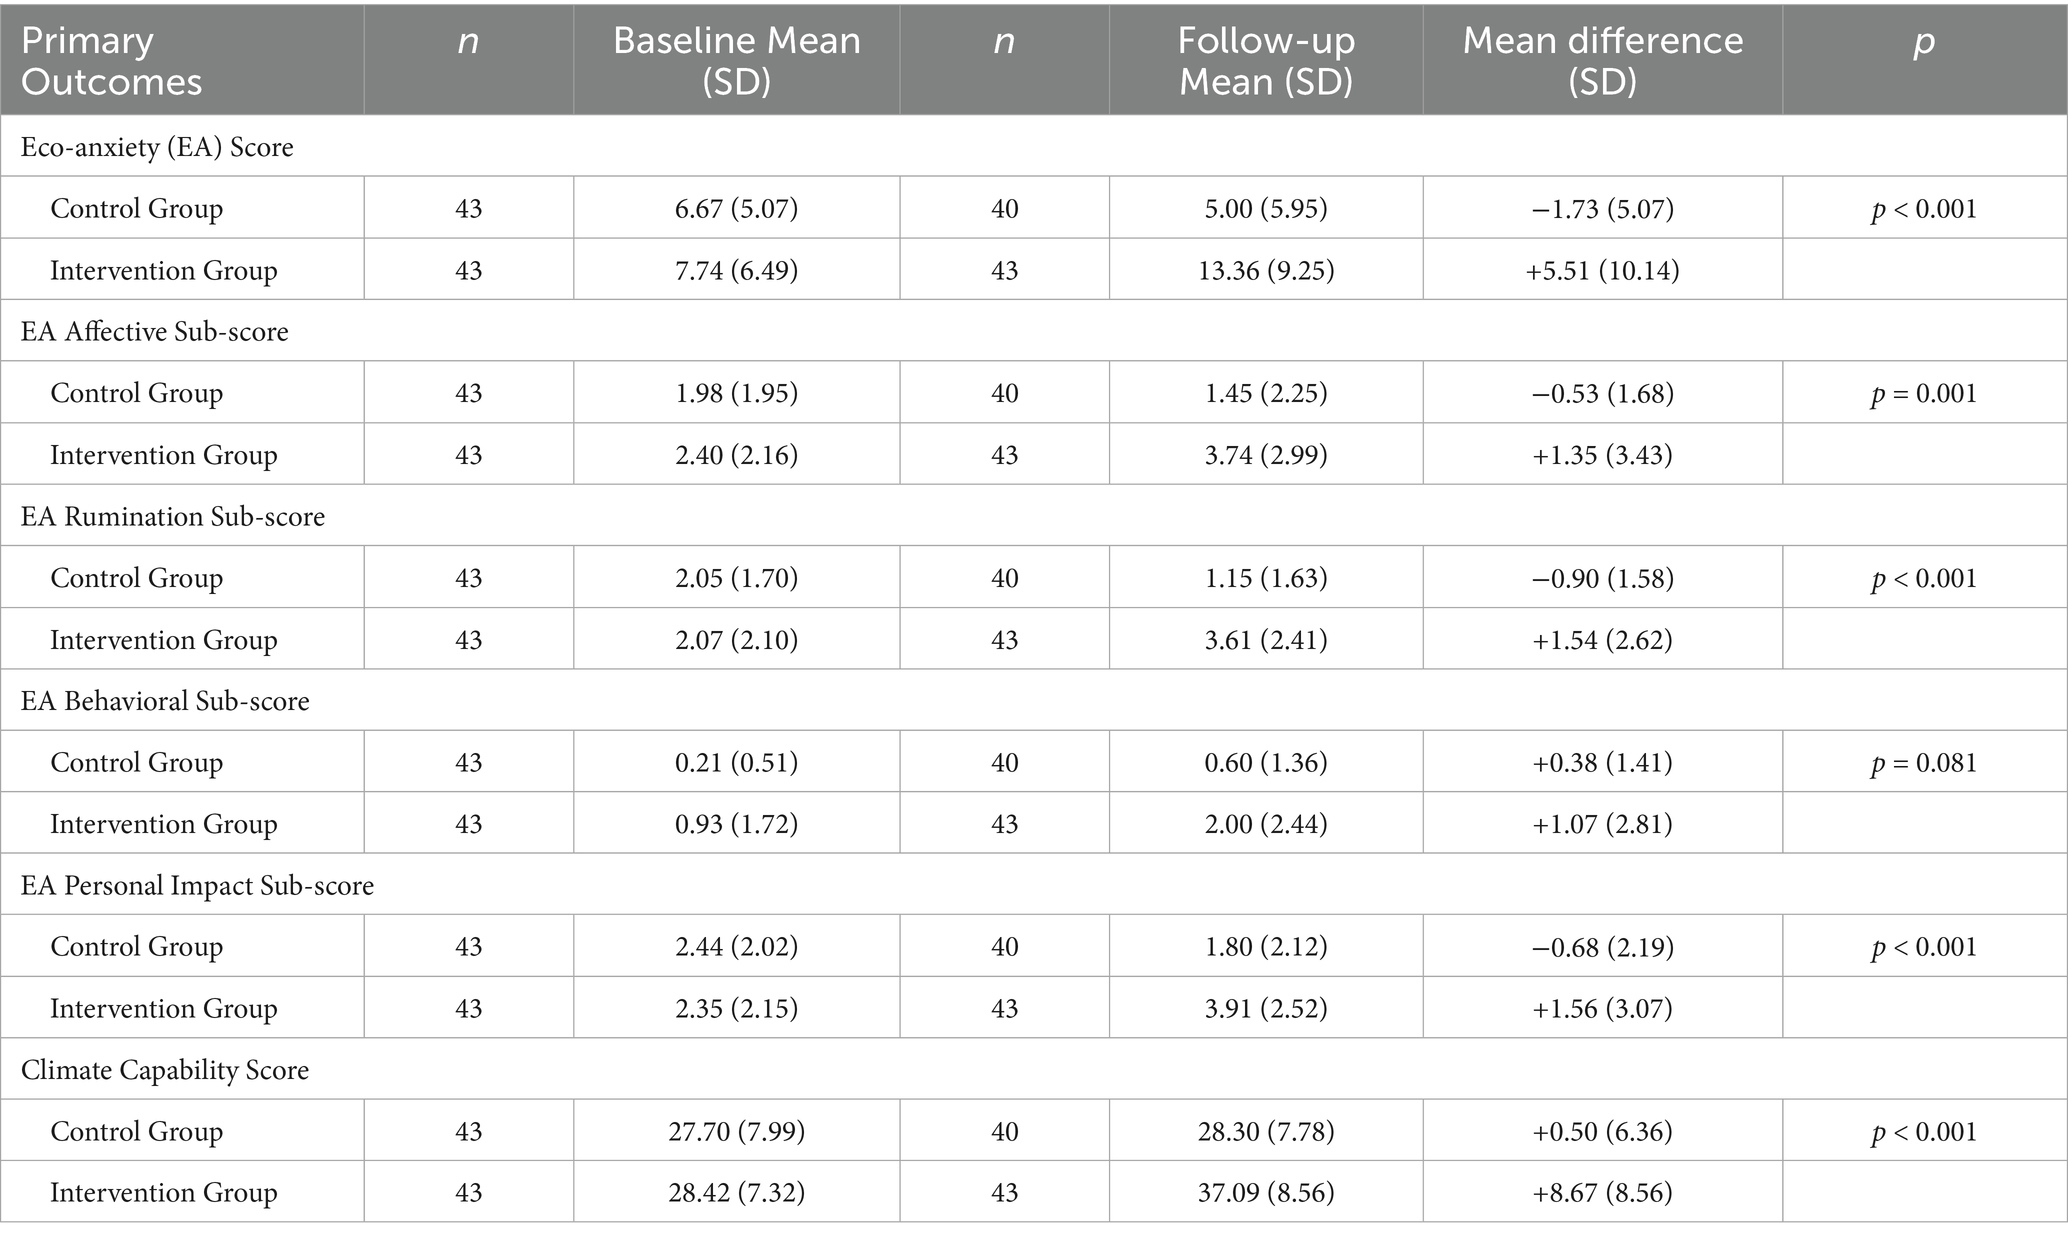This screenshot has width=2068, height=1240.
Task: Select the Eco-anxiety (EA) Score section row
Action: pyautogui.click(x=157, y=147)
